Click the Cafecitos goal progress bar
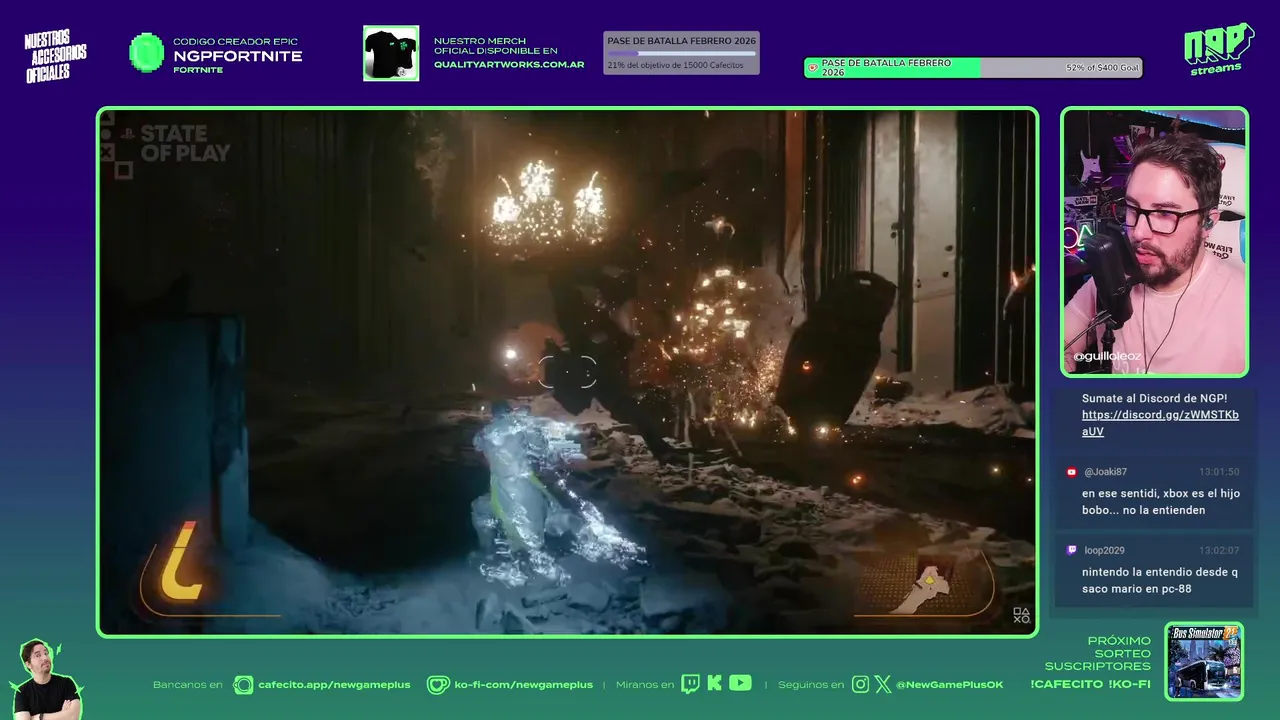The width and height of the screenshot is (1280, 720). click(681, 53)
